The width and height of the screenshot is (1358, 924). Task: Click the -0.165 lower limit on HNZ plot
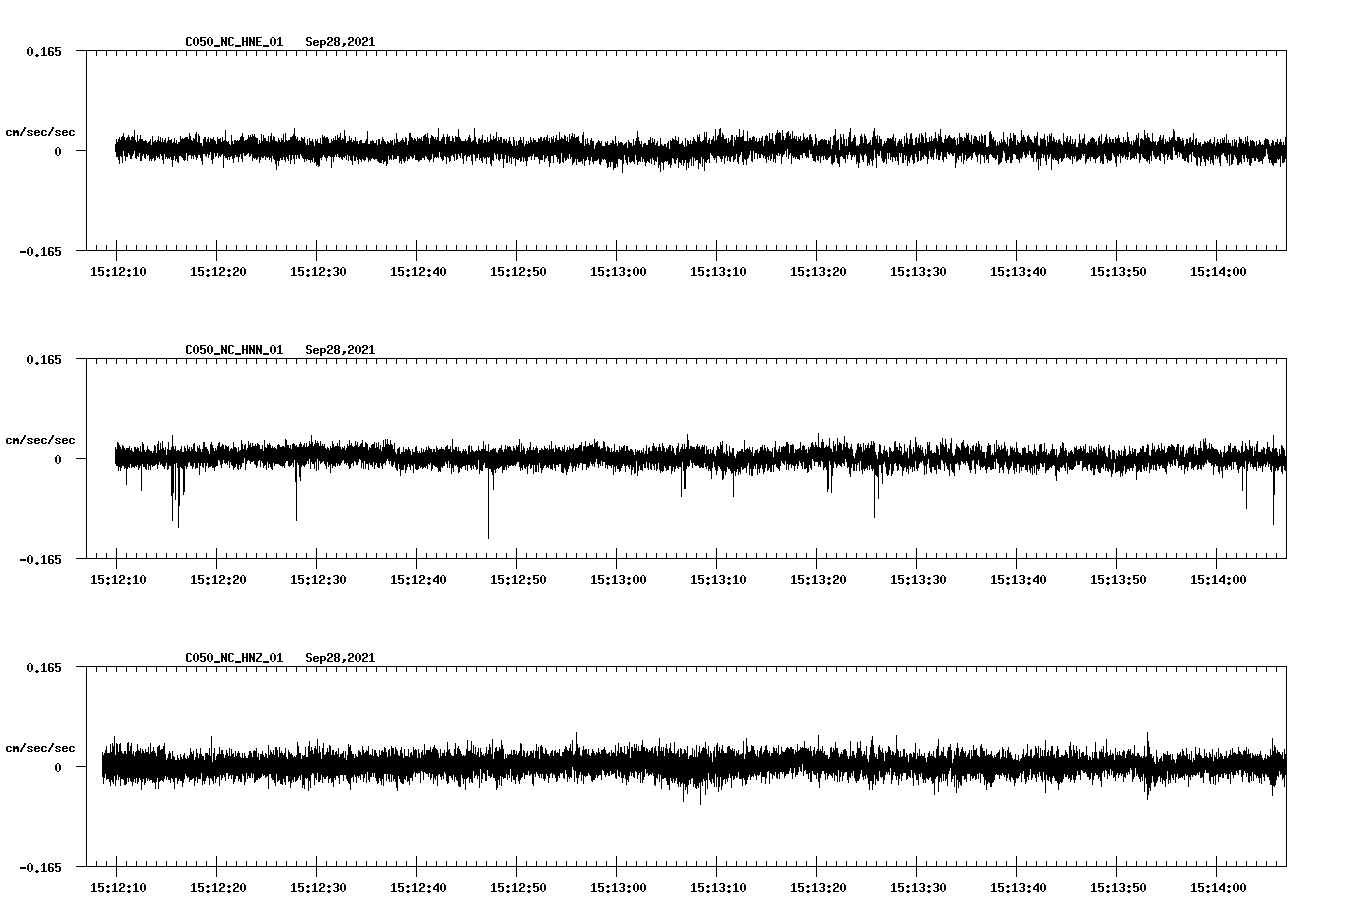40,867
